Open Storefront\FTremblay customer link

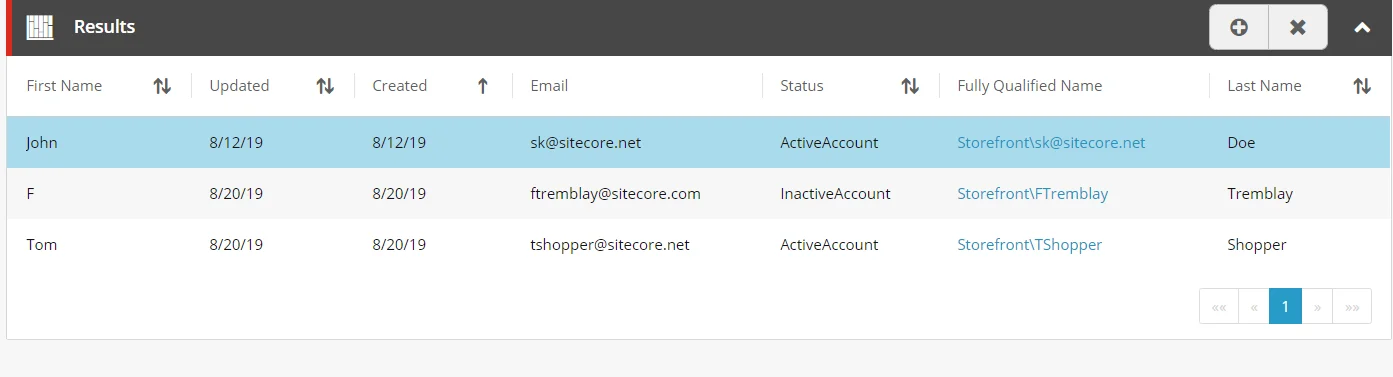[x=1033, y=194]
